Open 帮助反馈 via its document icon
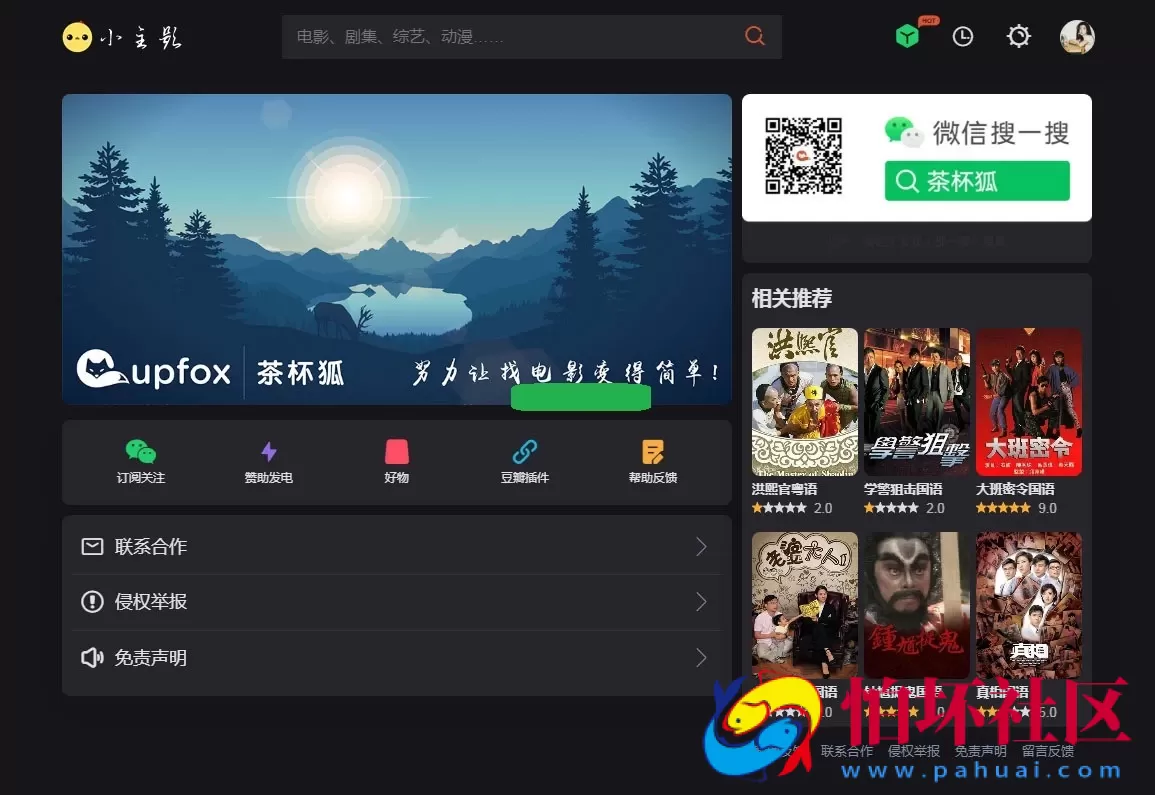 pos(652,451)
